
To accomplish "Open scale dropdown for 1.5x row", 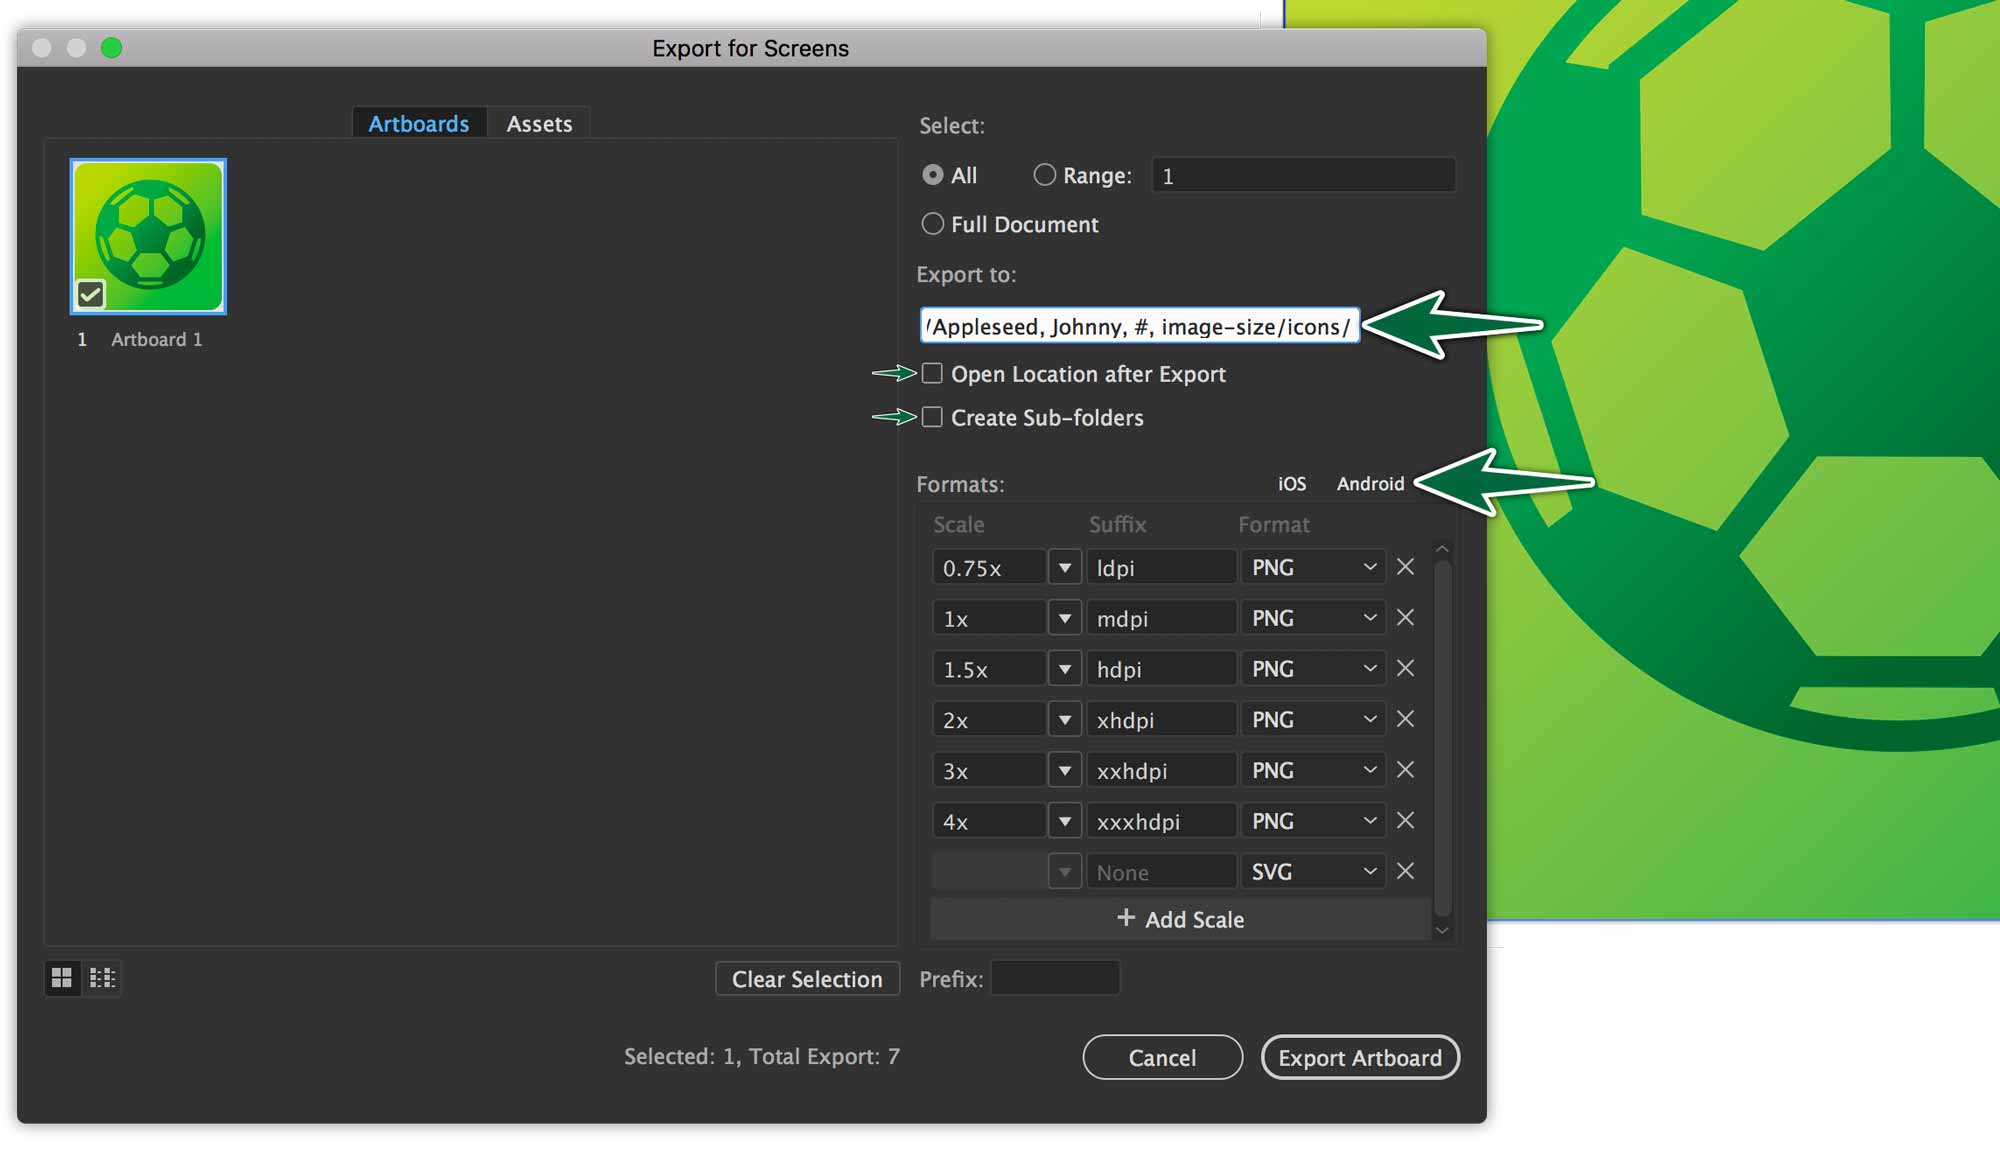I will click(x=1065, y=669).
